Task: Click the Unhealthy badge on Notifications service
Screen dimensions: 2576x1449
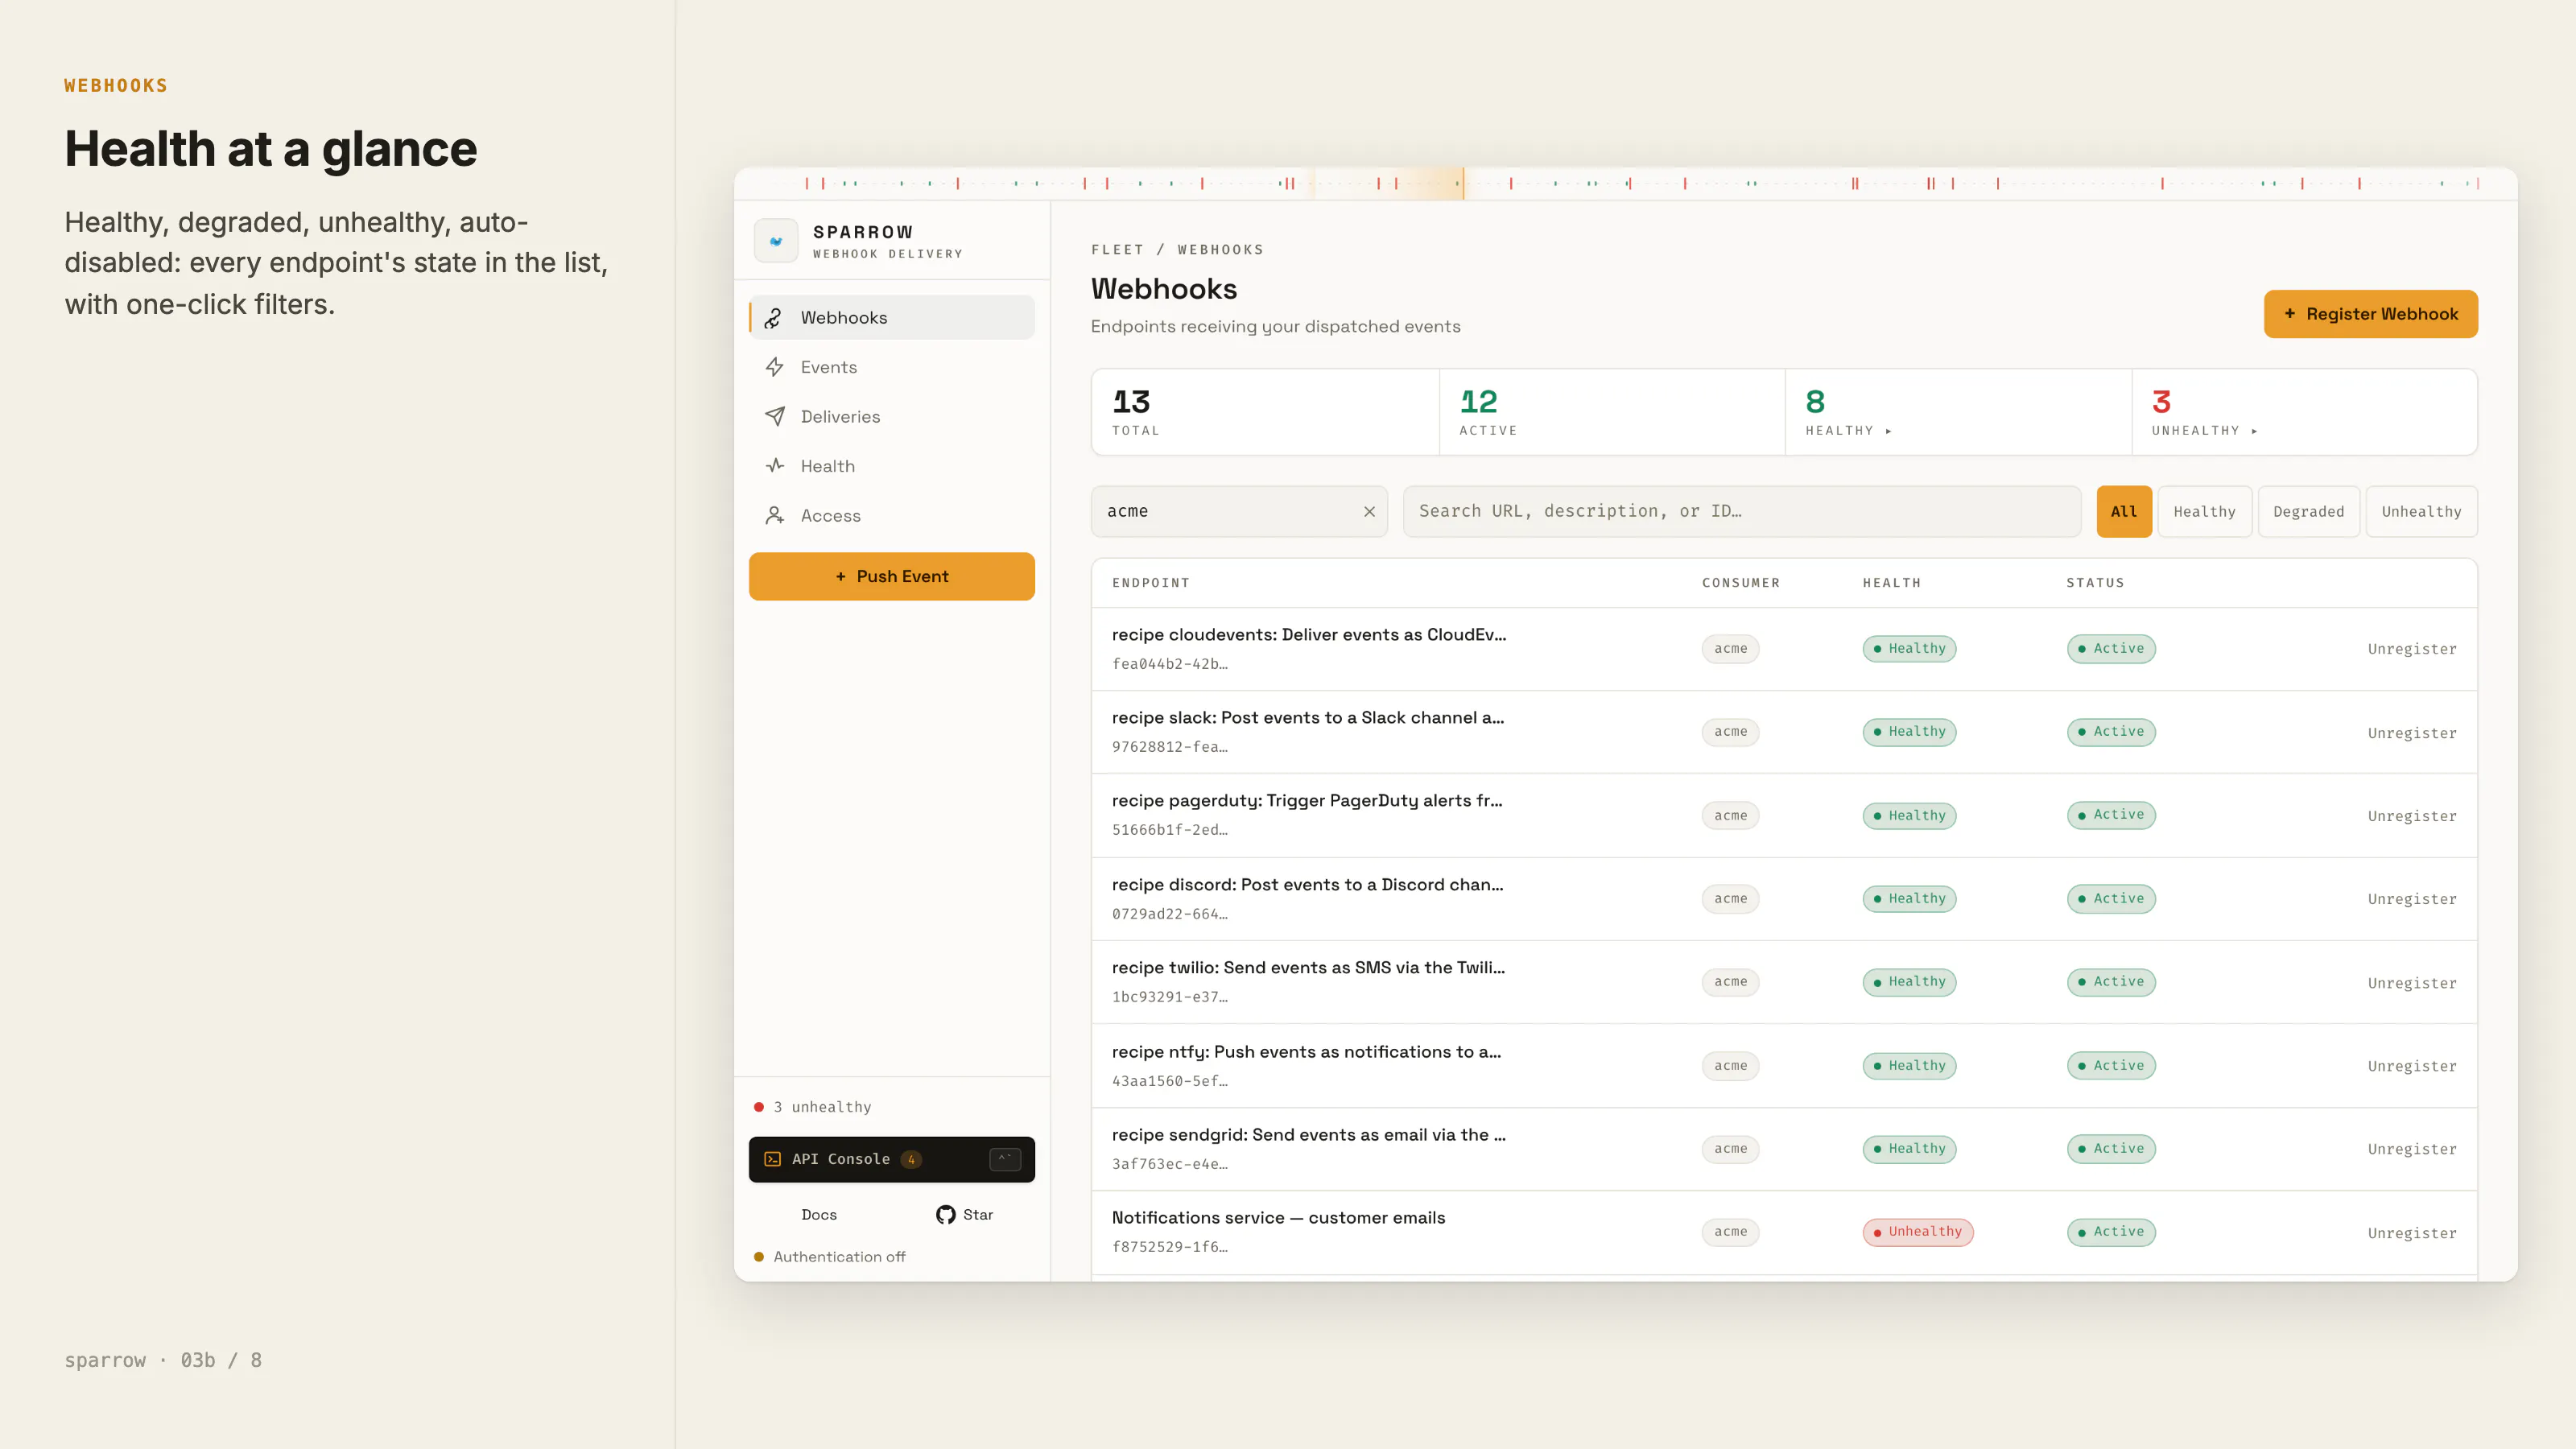Action: coord(1917,1232)
